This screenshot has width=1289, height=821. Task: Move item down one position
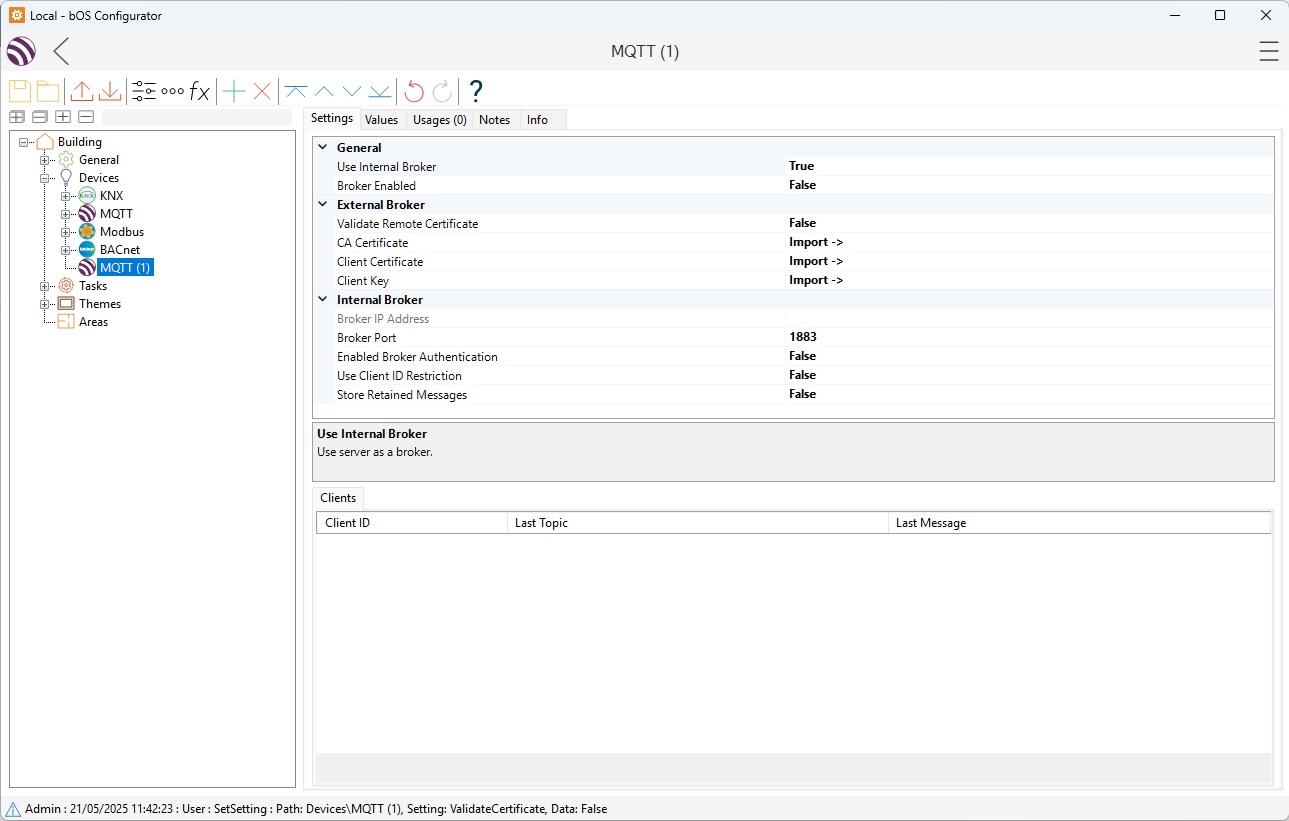352,91
